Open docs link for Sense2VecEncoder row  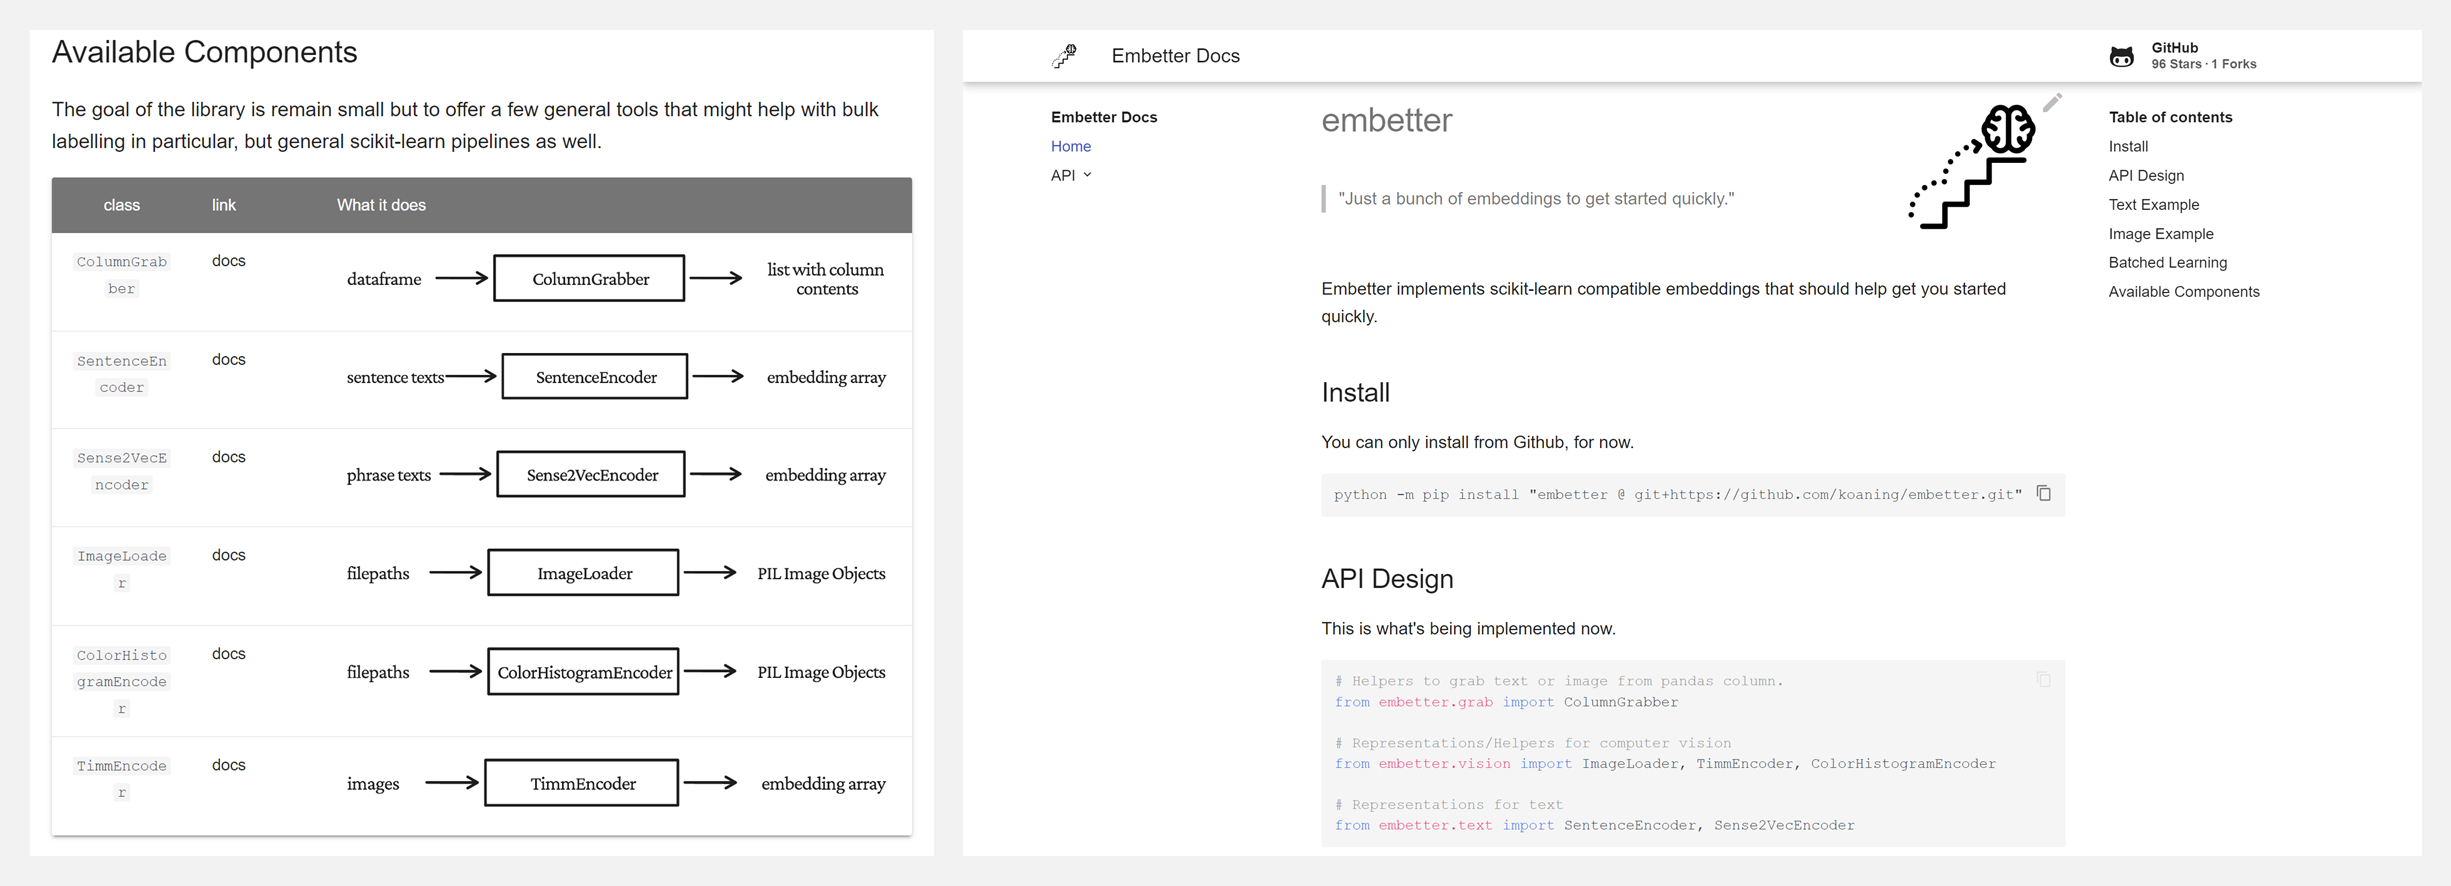coord(229,456)
